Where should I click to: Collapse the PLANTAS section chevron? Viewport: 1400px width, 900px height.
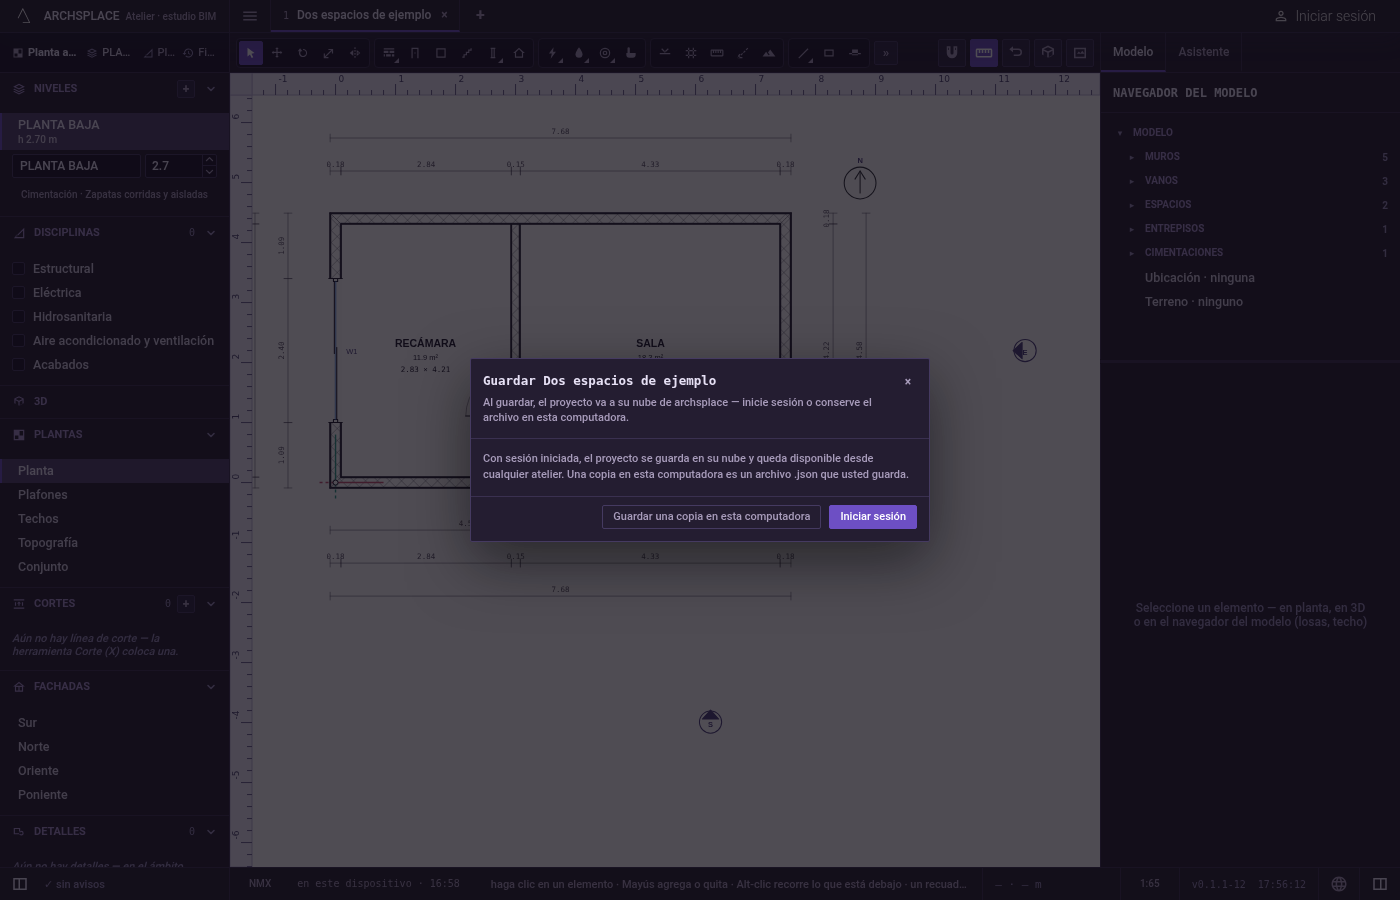click(211, 435)
